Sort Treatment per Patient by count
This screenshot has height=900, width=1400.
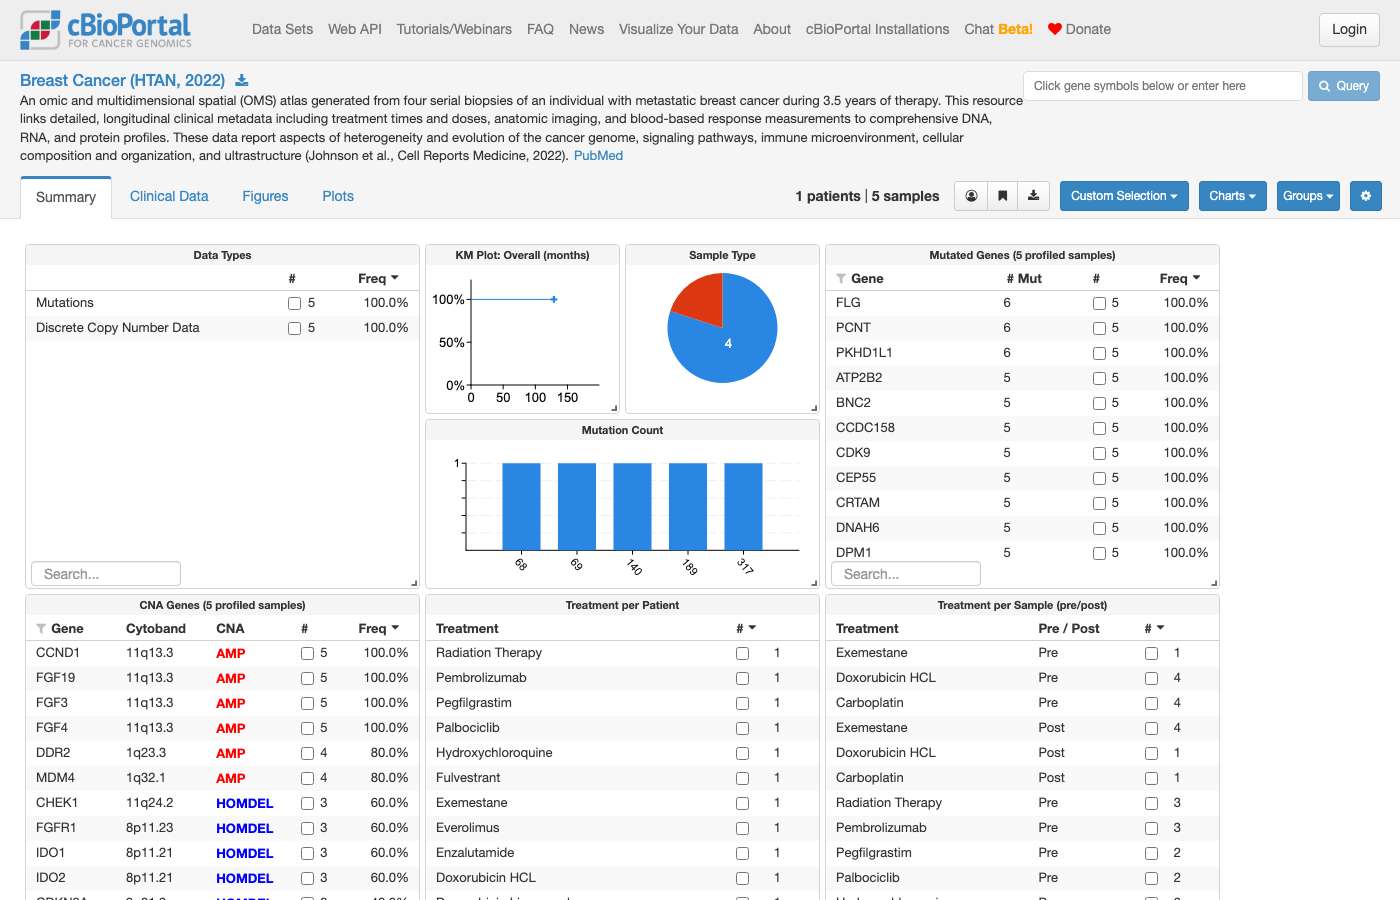(746, 629)
